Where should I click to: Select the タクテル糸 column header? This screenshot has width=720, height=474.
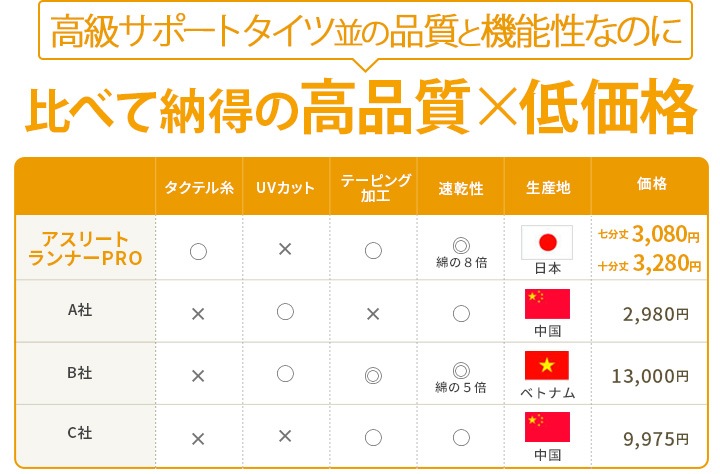coord(198,188)
